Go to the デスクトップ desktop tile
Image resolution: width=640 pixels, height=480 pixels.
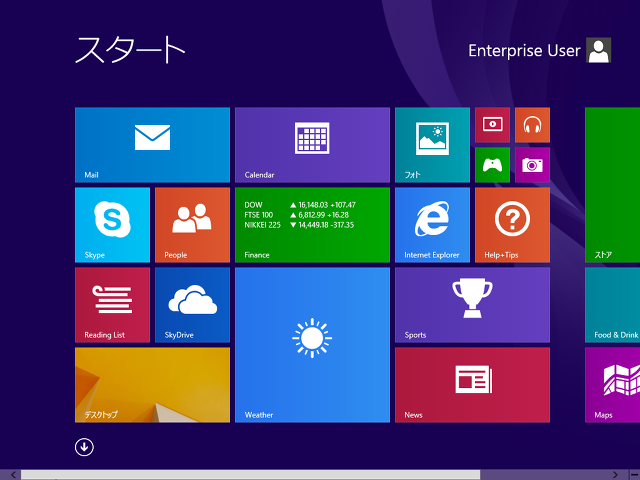(152, 385)
